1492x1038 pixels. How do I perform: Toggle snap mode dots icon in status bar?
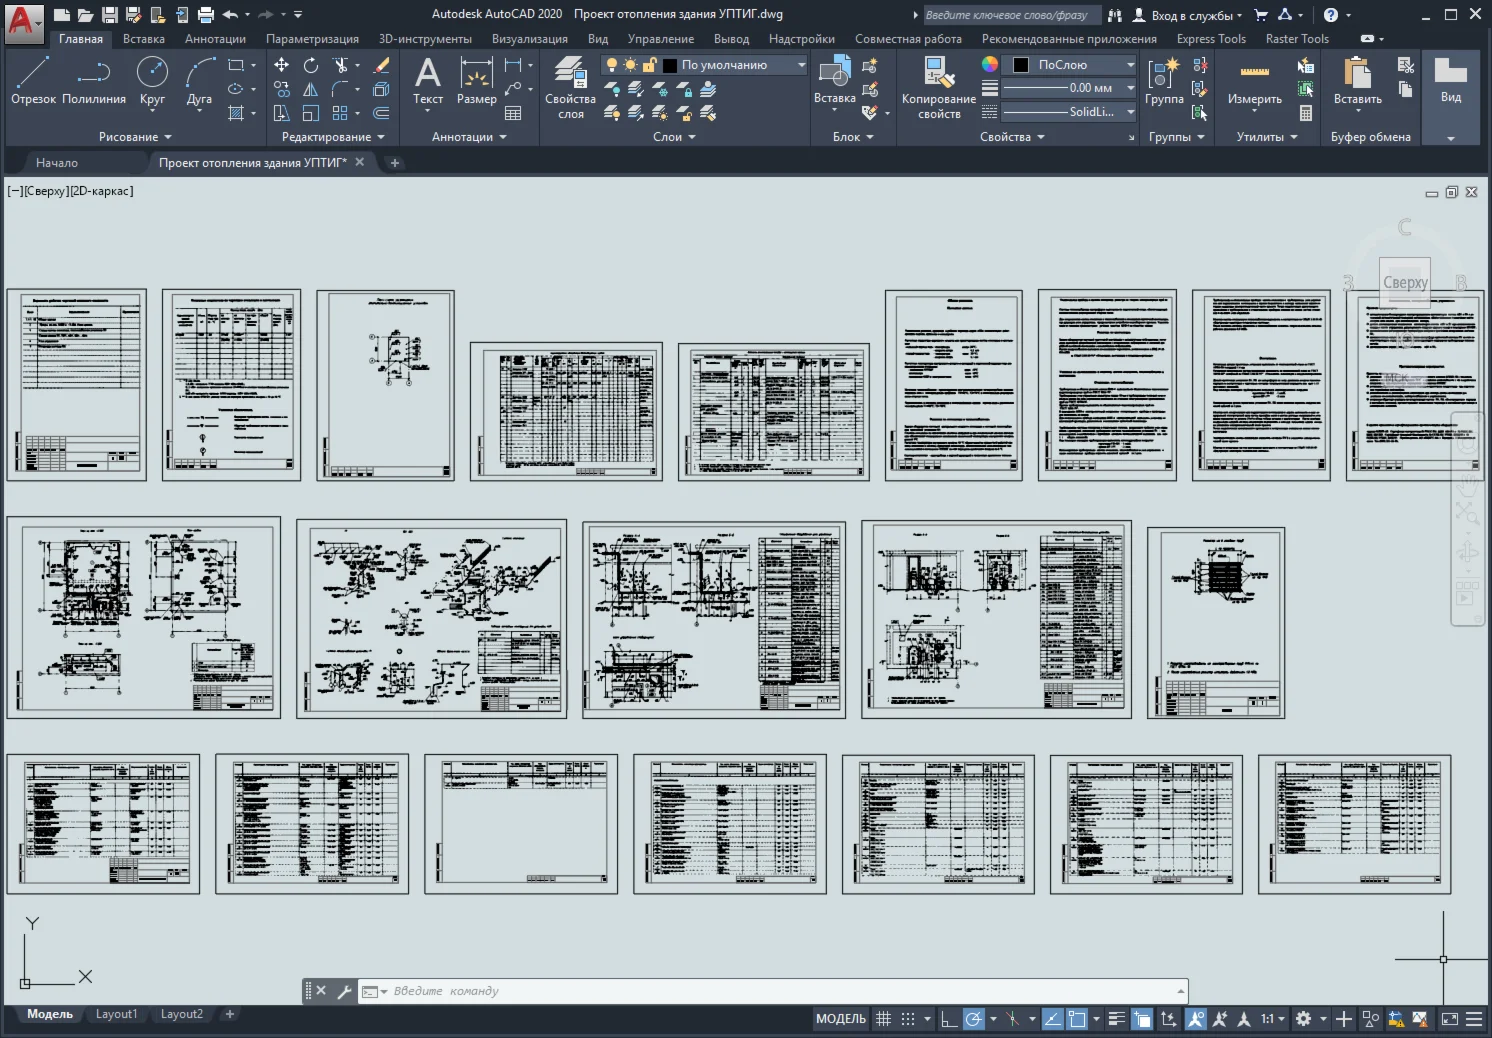click(908, 1019)
